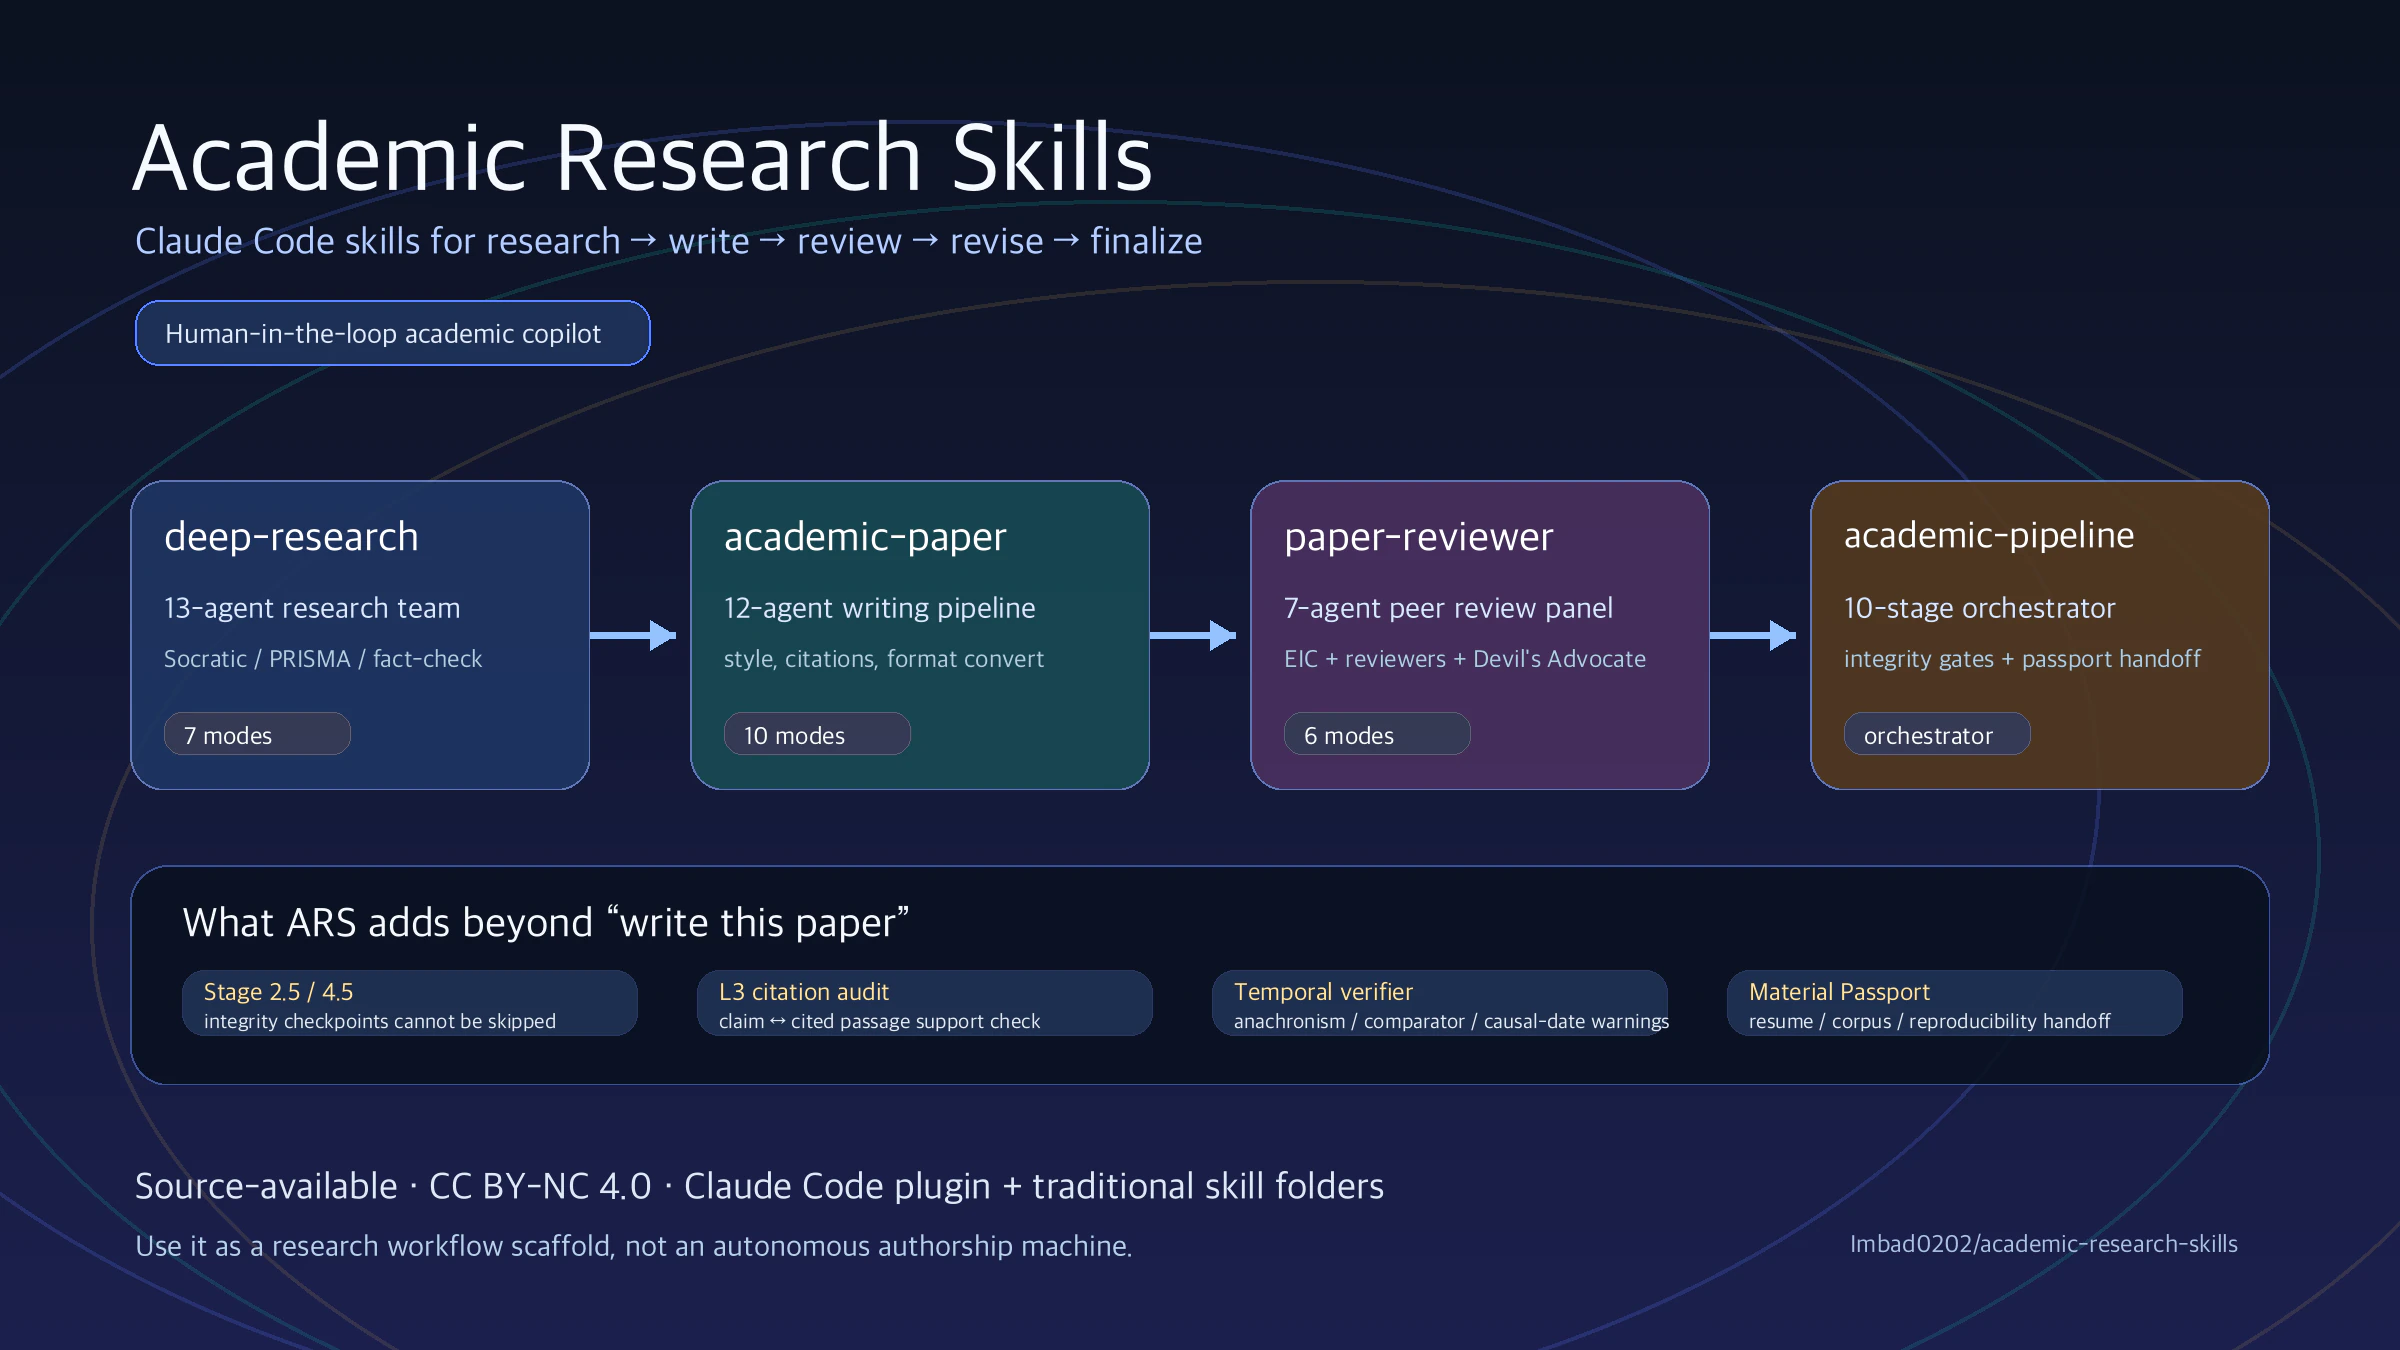Image resolution: width=2400 pixels, height=1350 pixels.
Task: Click the 'orchestrator' pill
Action: [1937, 734]
